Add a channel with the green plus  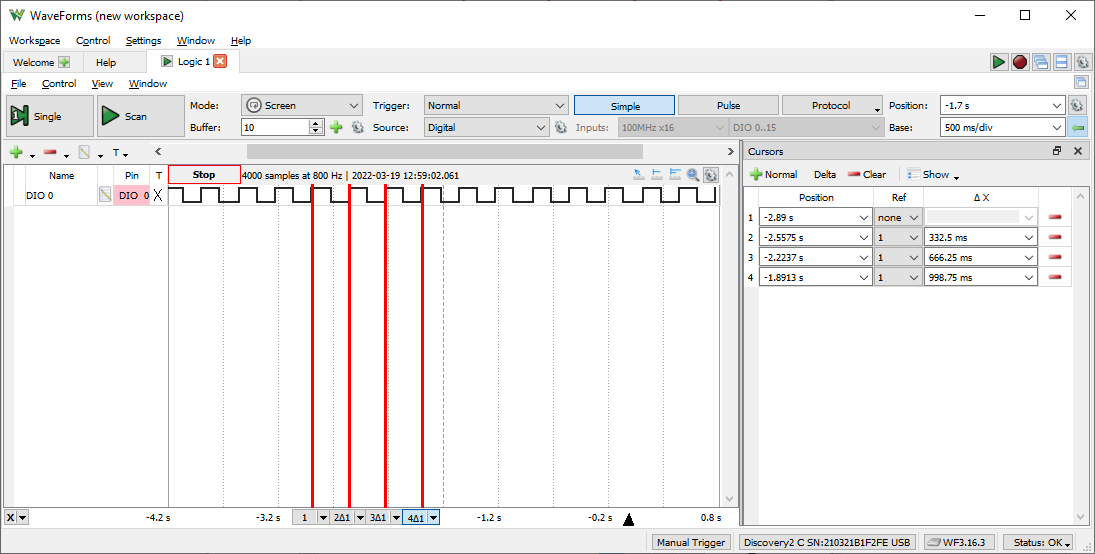pos(16,152)
